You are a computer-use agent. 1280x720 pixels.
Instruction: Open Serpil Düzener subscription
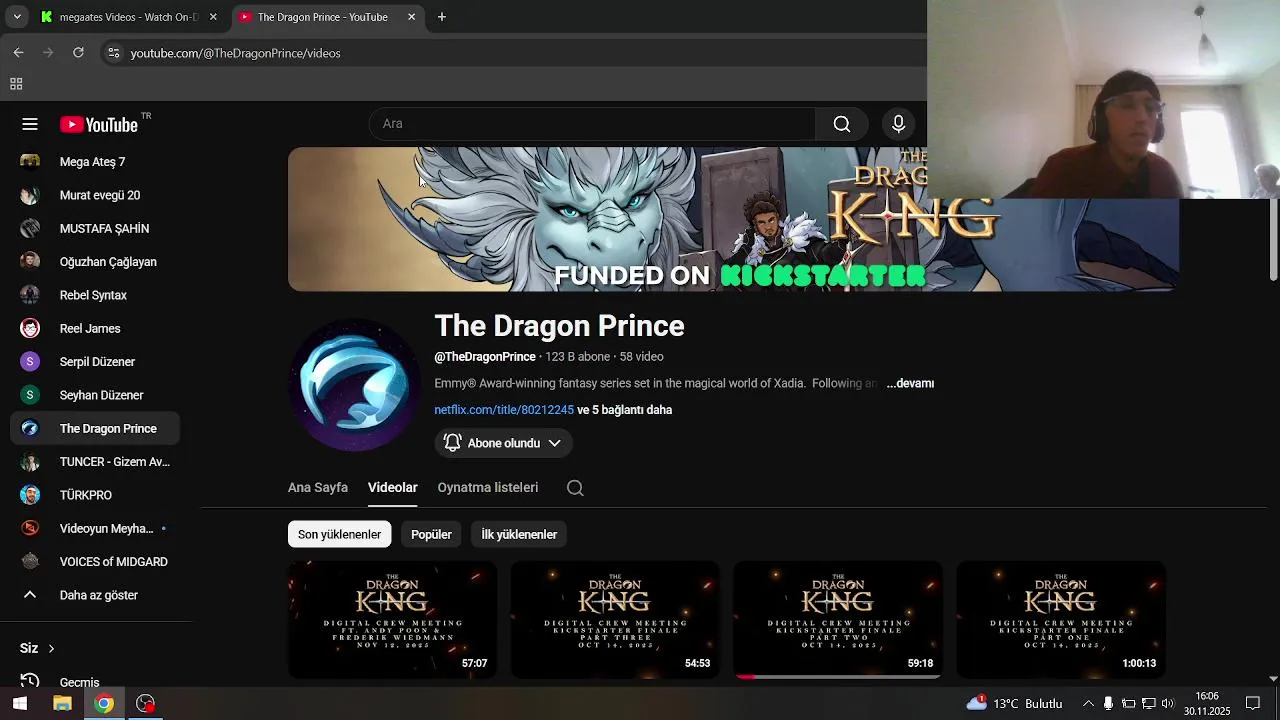pos(95,362)
